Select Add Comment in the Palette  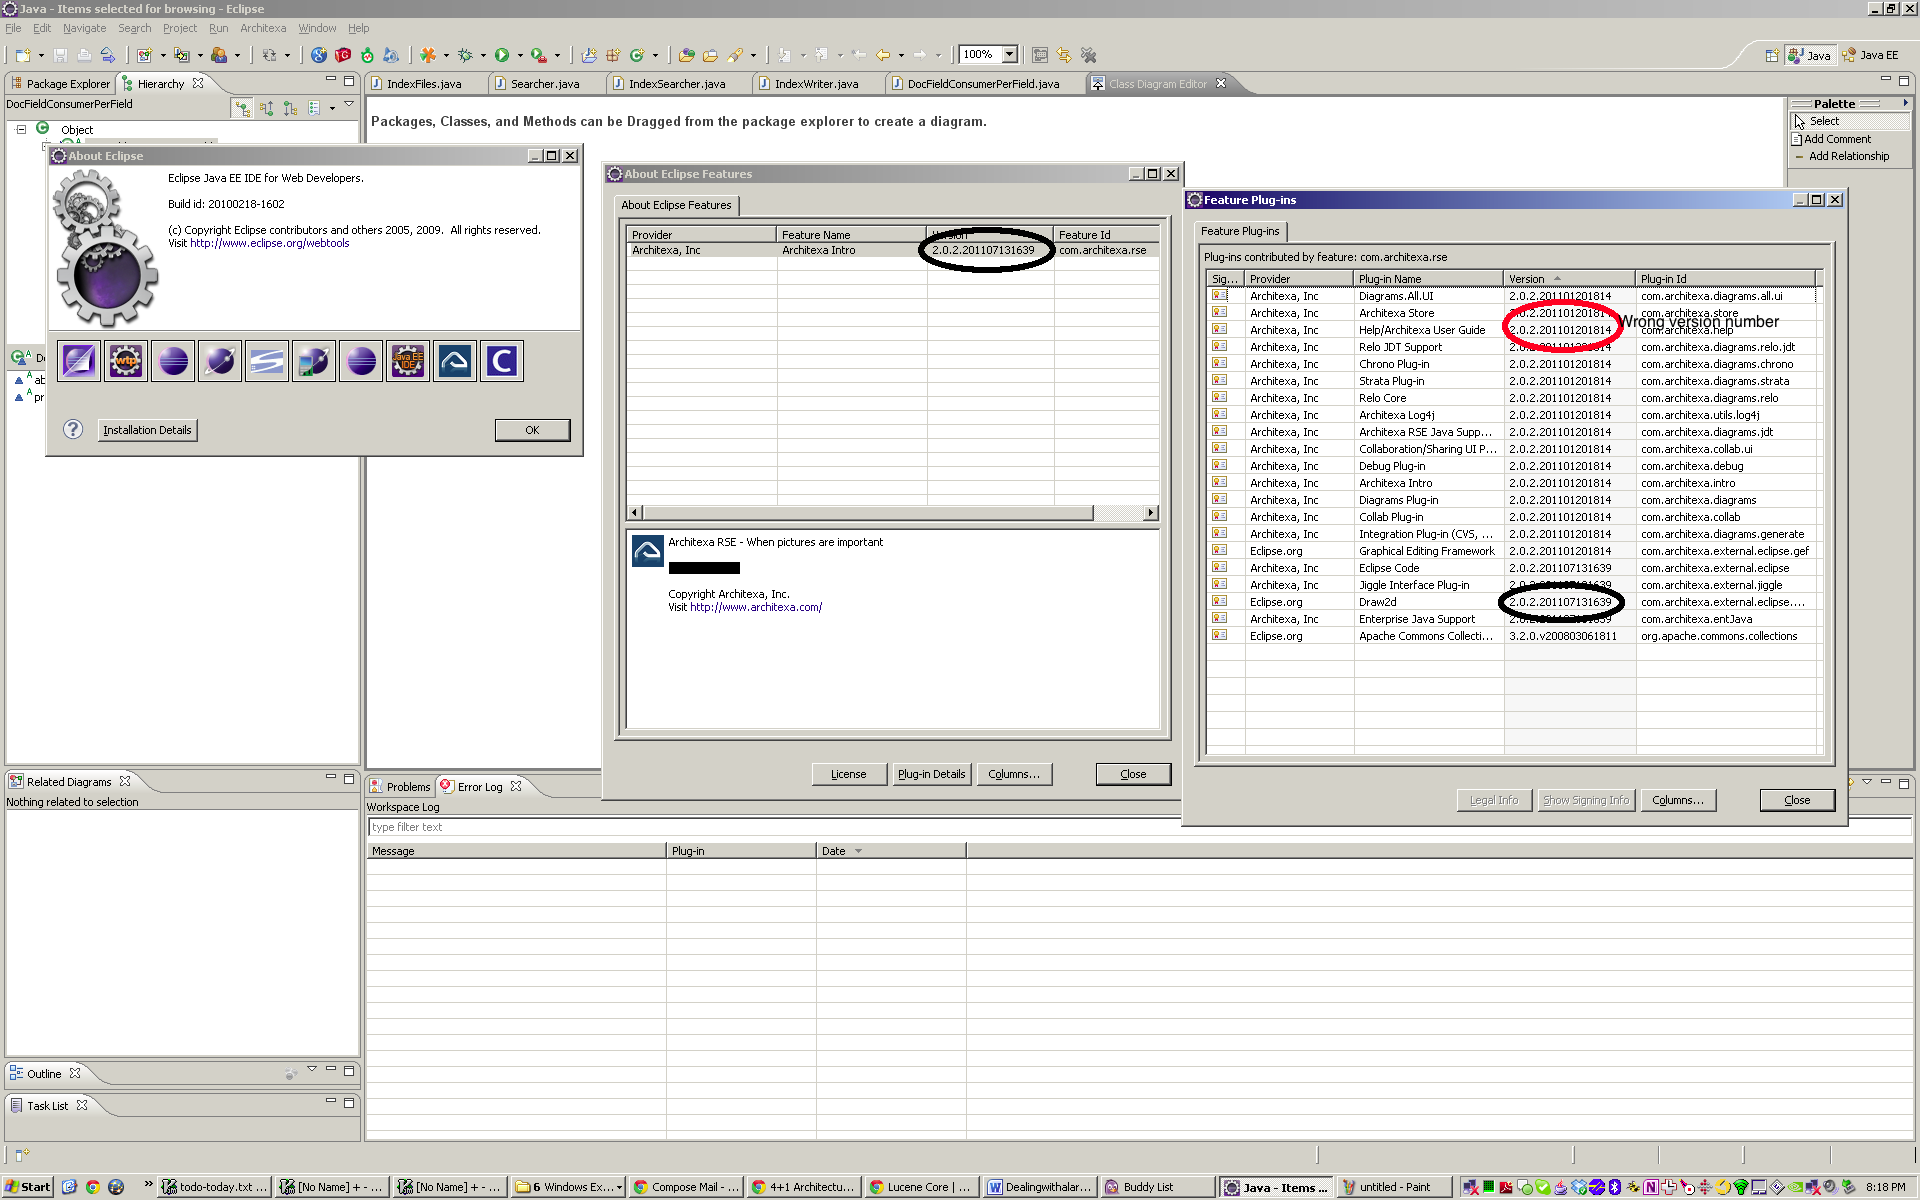click(x=1837, y=139)
